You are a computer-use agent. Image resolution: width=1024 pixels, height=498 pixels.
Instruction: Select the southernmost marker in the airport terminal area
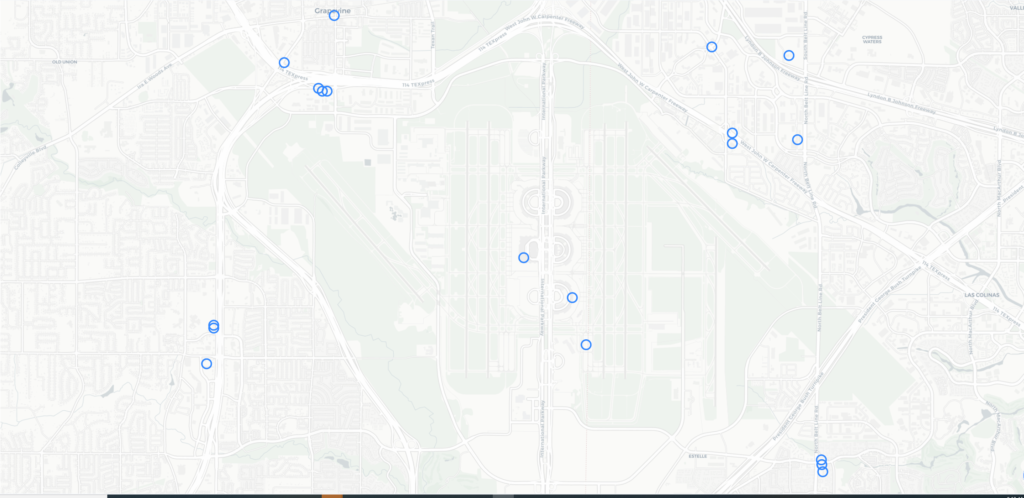[x=586, y=345]
